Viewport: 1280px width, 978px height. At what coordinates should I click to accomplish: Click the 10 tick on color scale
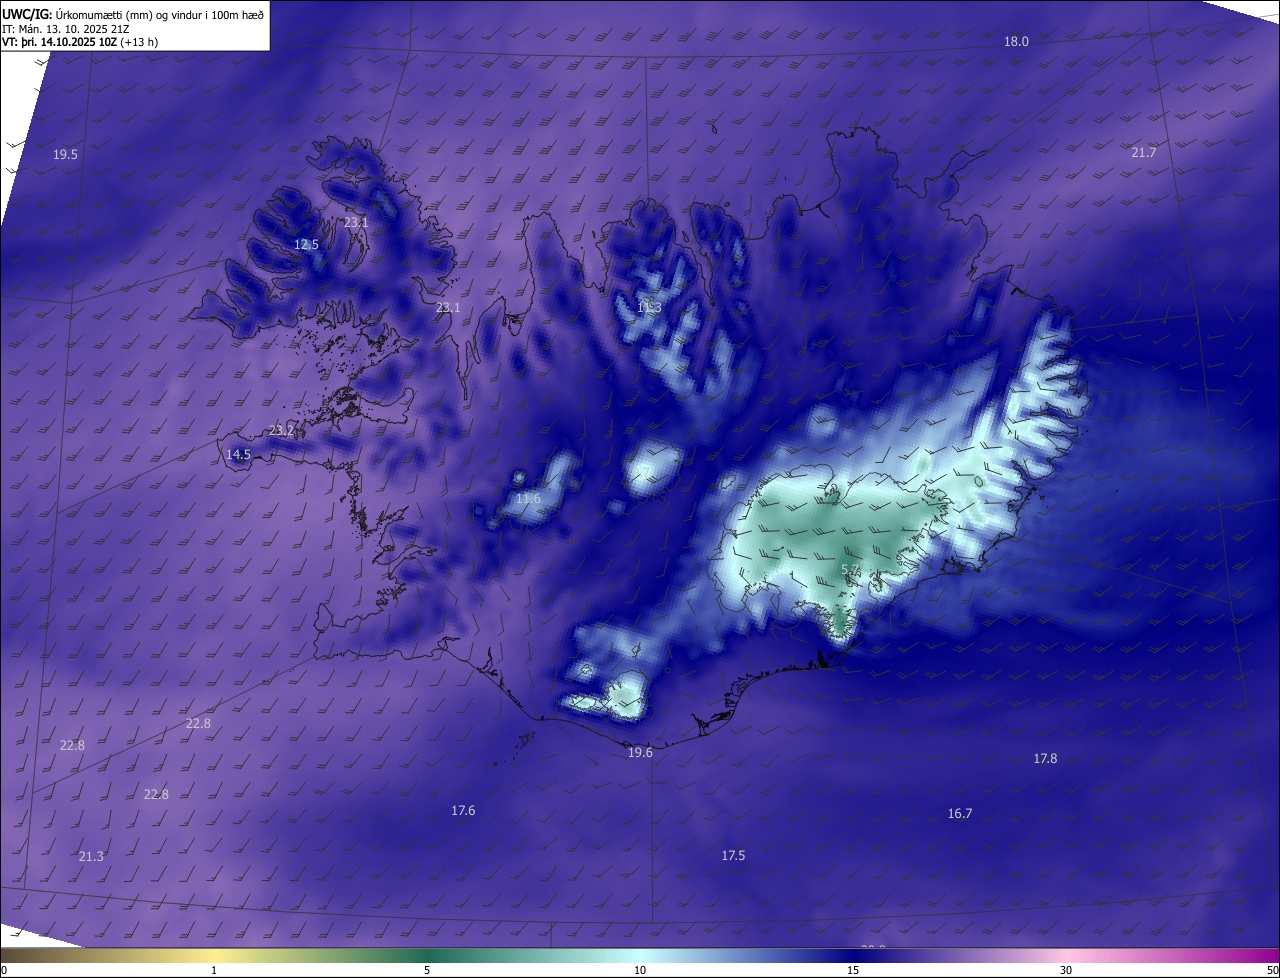(x=640, y=970)
